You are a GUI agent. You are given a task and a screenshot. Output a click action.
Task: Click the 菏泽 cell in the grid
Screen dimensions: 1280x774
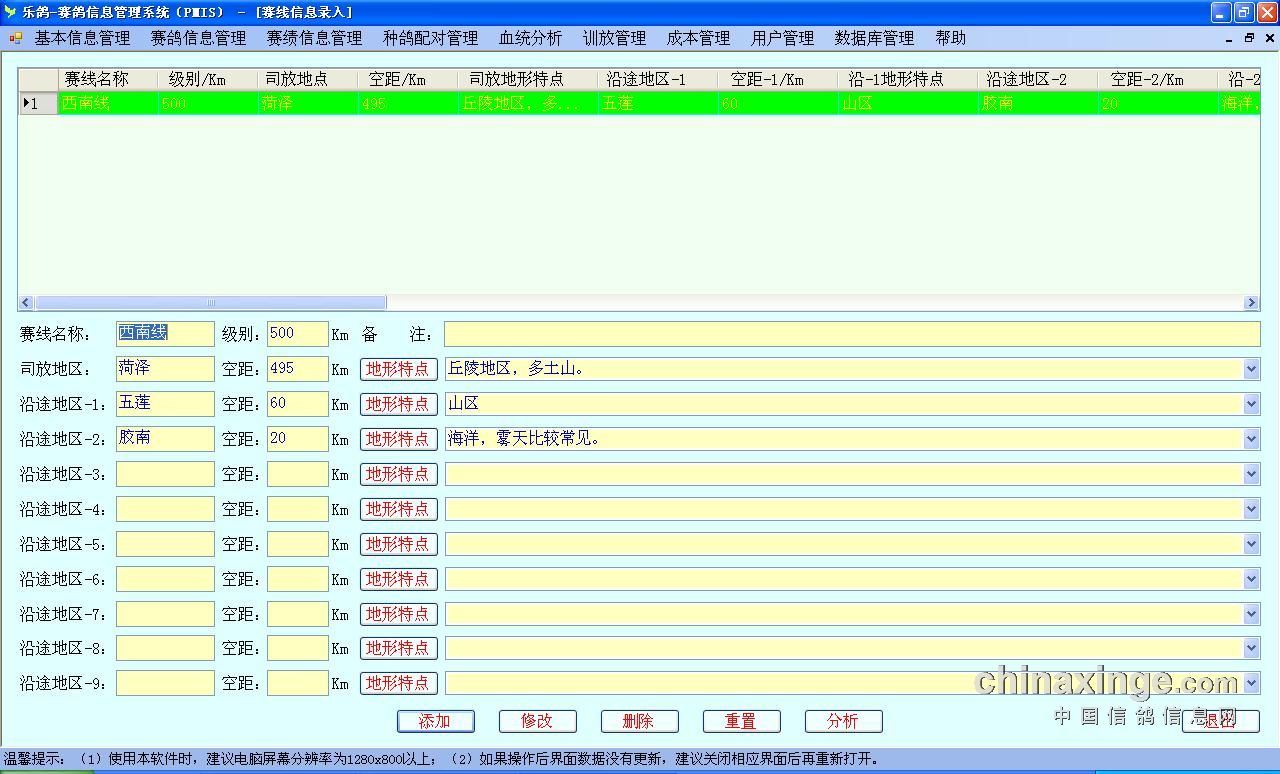pos(307,103)
